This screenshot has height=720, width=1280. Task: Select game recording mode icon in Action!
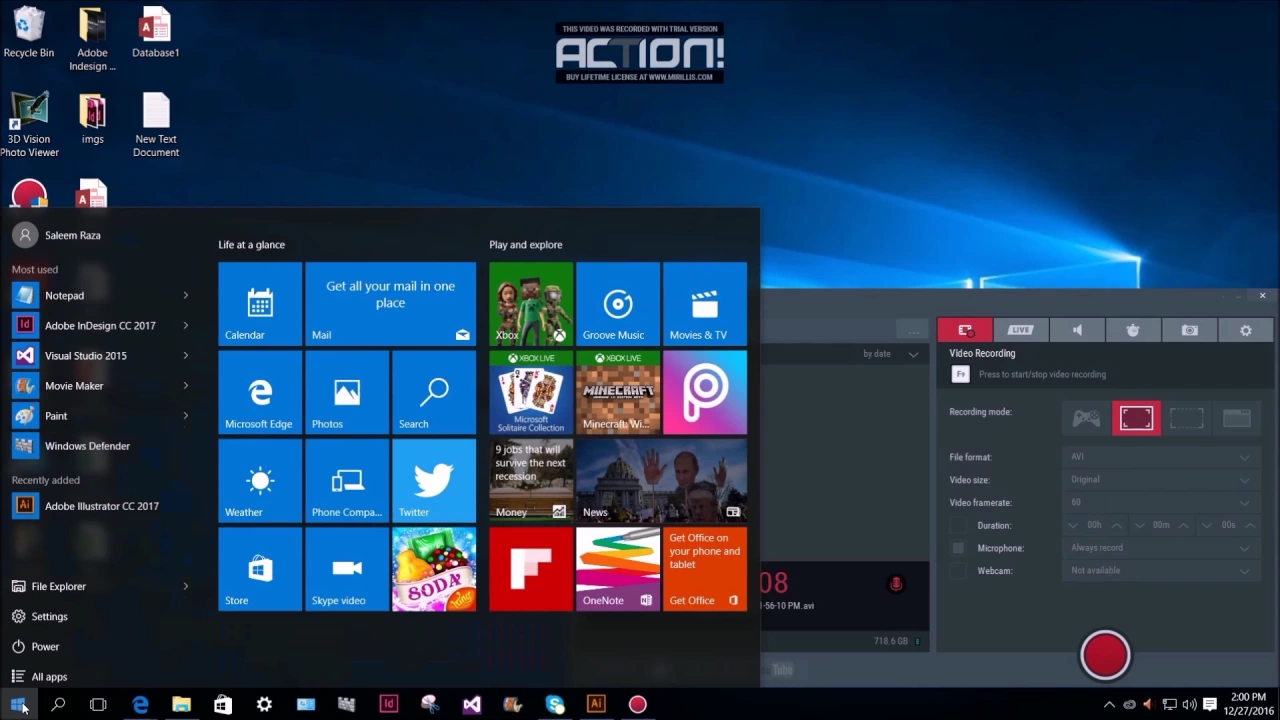pos(1086,418)
